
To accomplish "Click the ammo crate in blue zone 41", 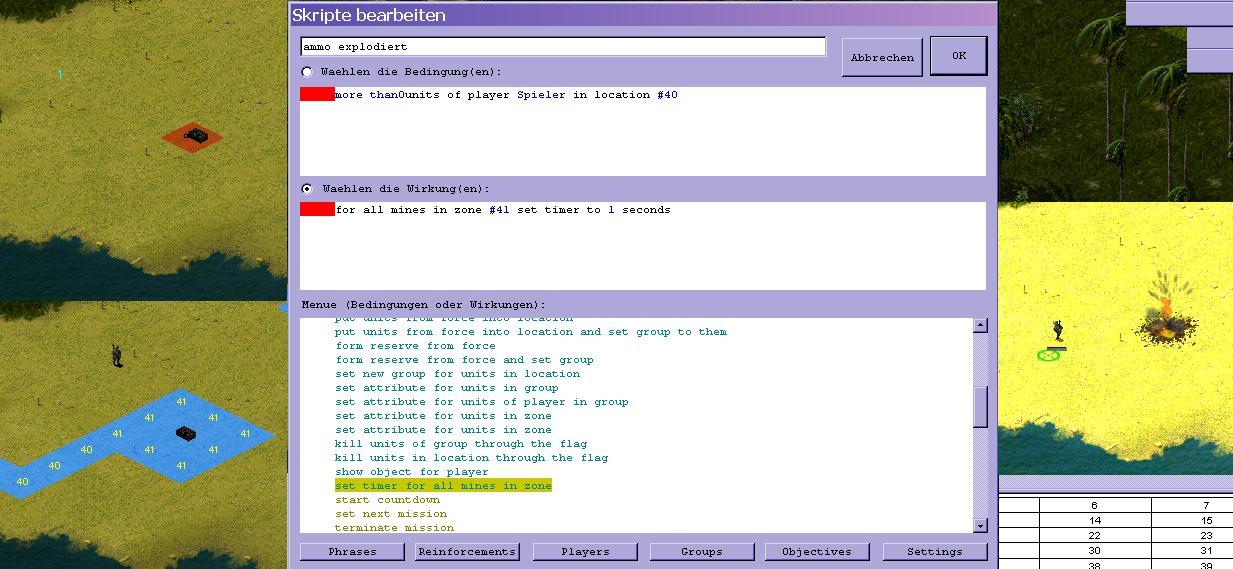I will (186, 433).
